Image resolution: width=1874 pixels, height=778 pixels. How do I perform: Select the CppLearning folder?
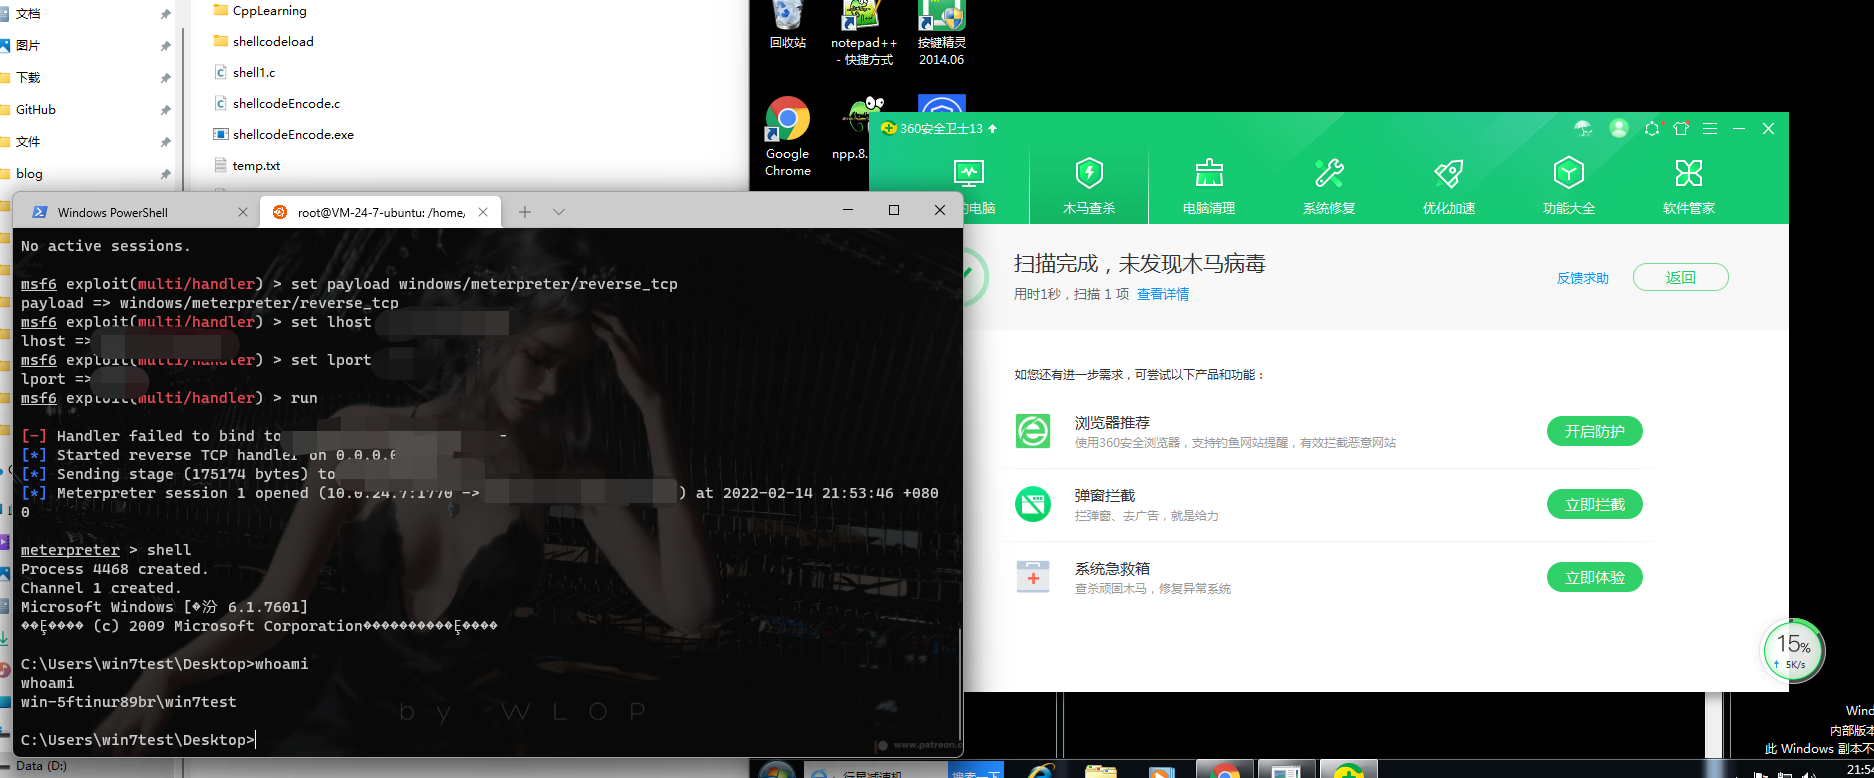260,10
